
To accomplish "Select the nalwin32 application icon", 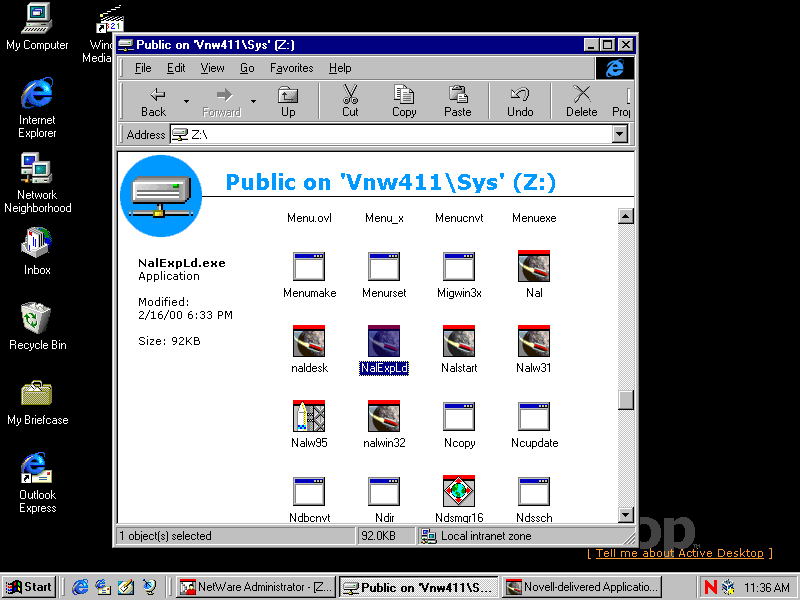I will coord(384,416).
